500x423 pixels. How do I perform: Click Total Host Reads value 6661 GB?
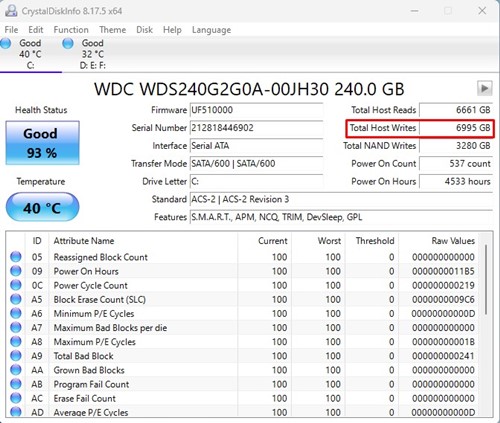tap(456, 110)
